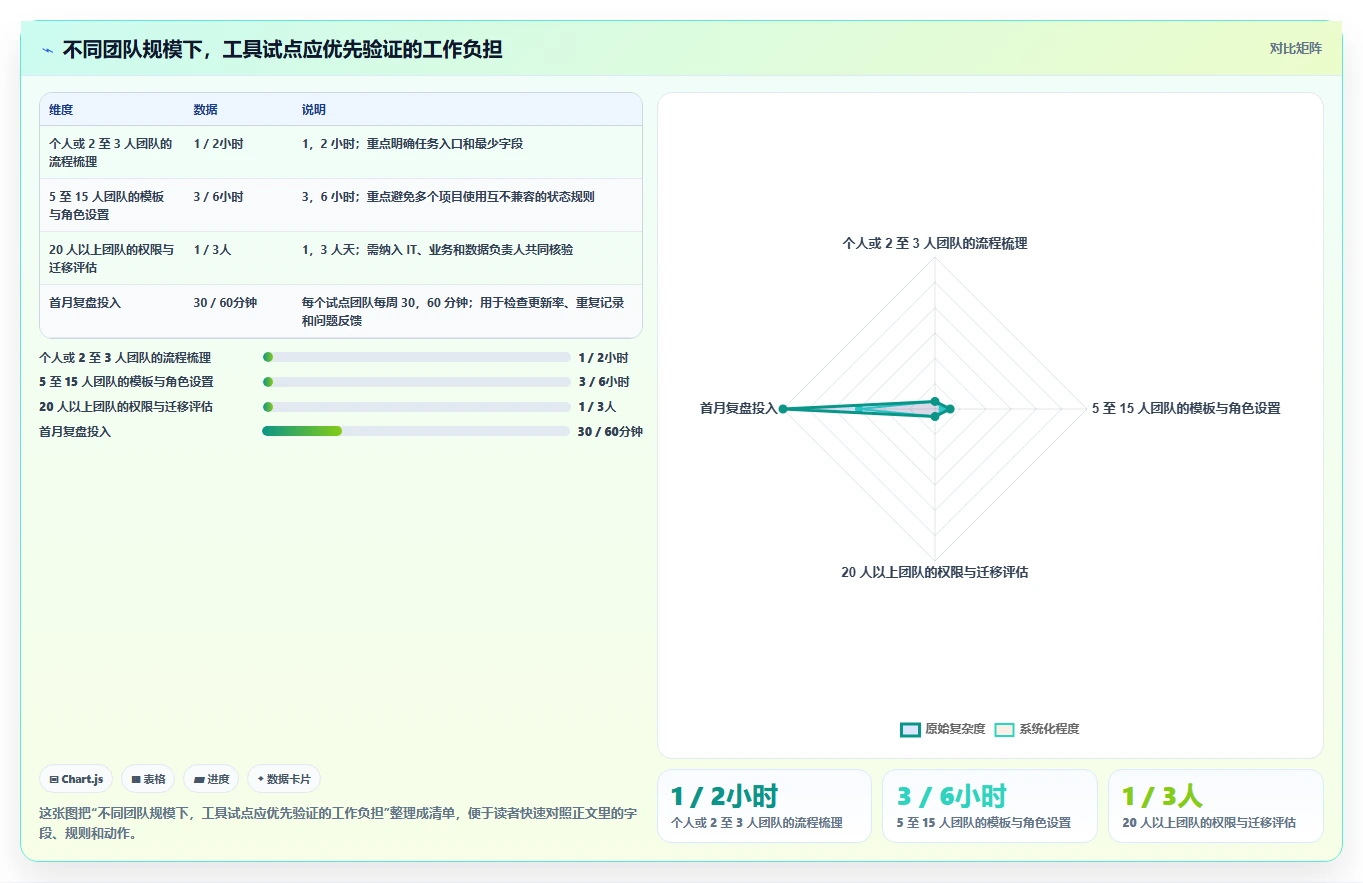
Task: Toggle the 原始复杂度 legend item
Action: coord(942,729)
